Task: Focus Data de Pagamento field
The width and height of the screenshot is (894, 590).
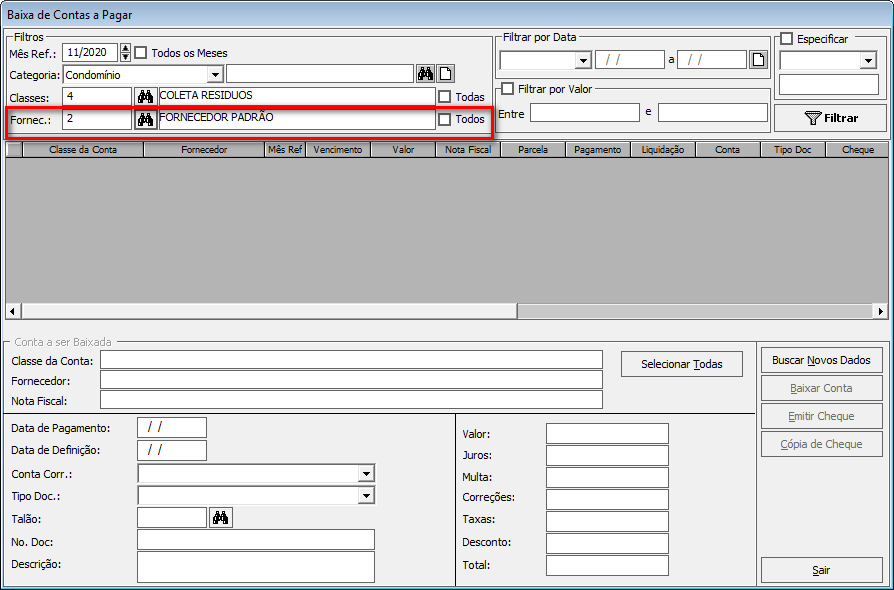Action: (172, 428)
